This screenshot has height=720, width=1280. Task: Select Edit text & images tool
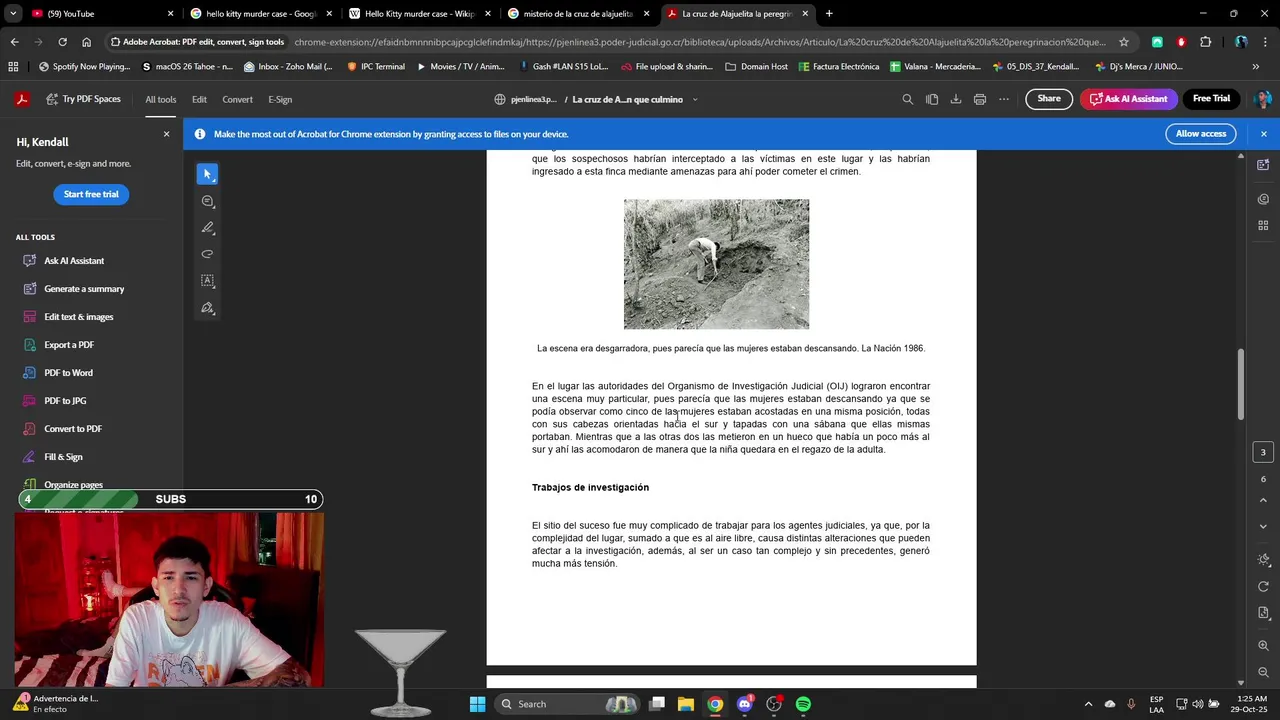tap(79, 317)
